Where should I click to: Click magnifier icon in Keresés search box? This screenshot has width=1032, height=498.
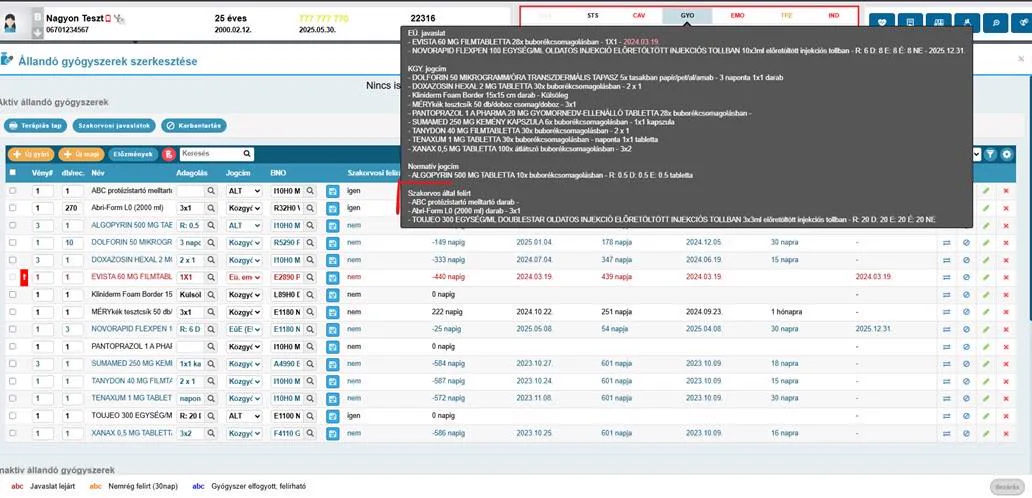tap(247, 154)
